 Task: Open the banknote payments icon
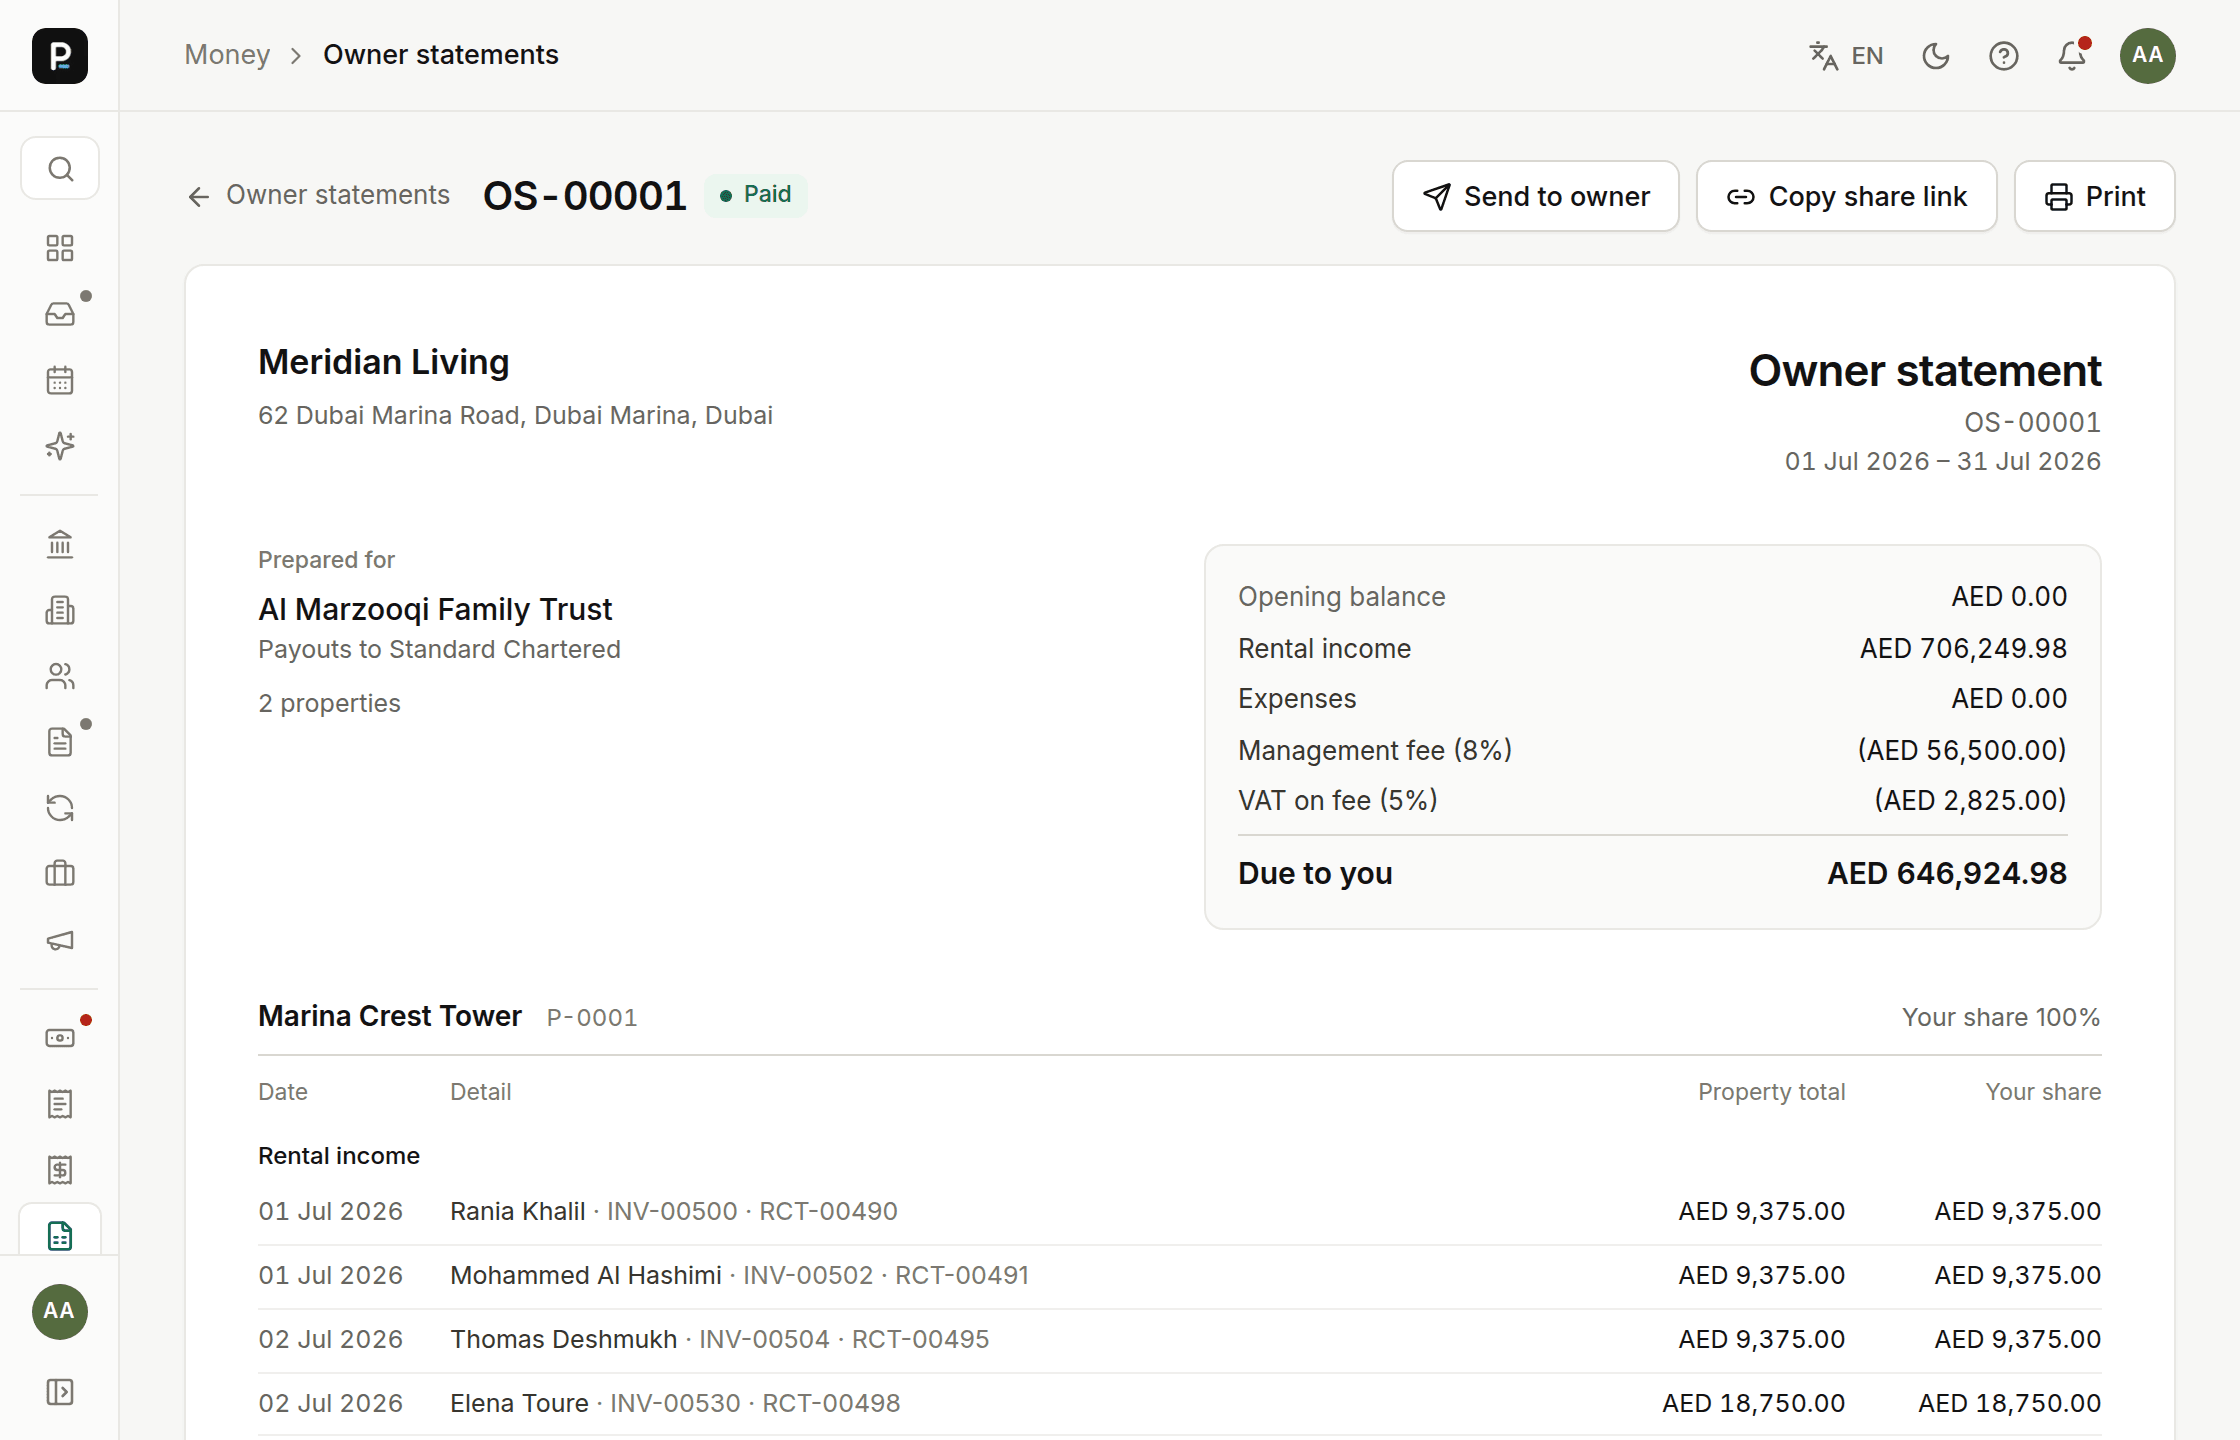[x=60, y=1038]
